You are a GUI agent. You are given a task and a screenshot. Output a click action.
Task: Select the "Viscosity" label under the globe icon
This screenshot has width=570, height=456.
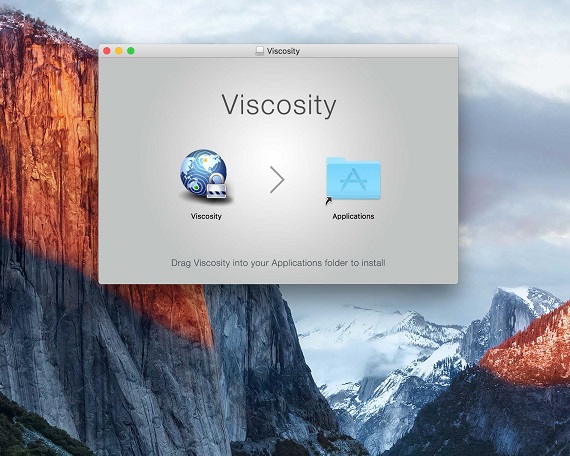[x=206, y=216]
